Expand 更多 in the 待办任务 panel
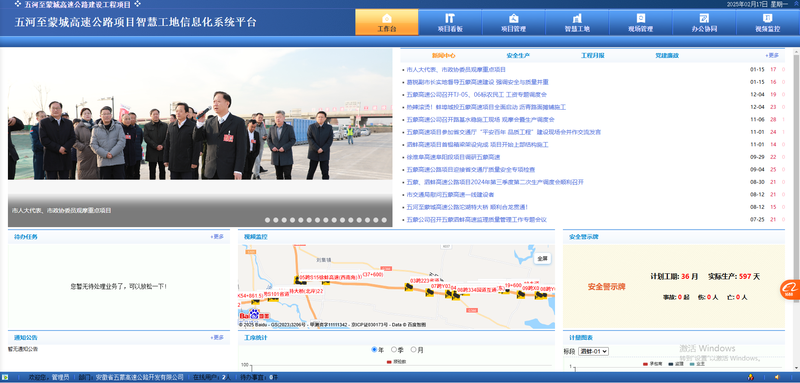800x383 pixels. click(x=217, y=237)
